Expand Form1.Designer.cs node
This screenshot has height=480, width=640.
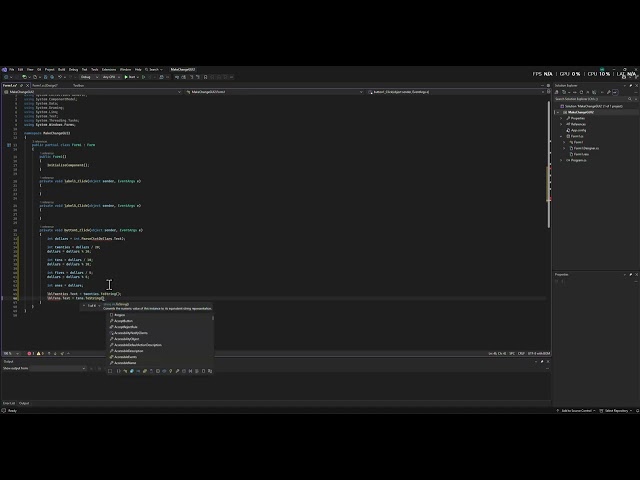564,148
